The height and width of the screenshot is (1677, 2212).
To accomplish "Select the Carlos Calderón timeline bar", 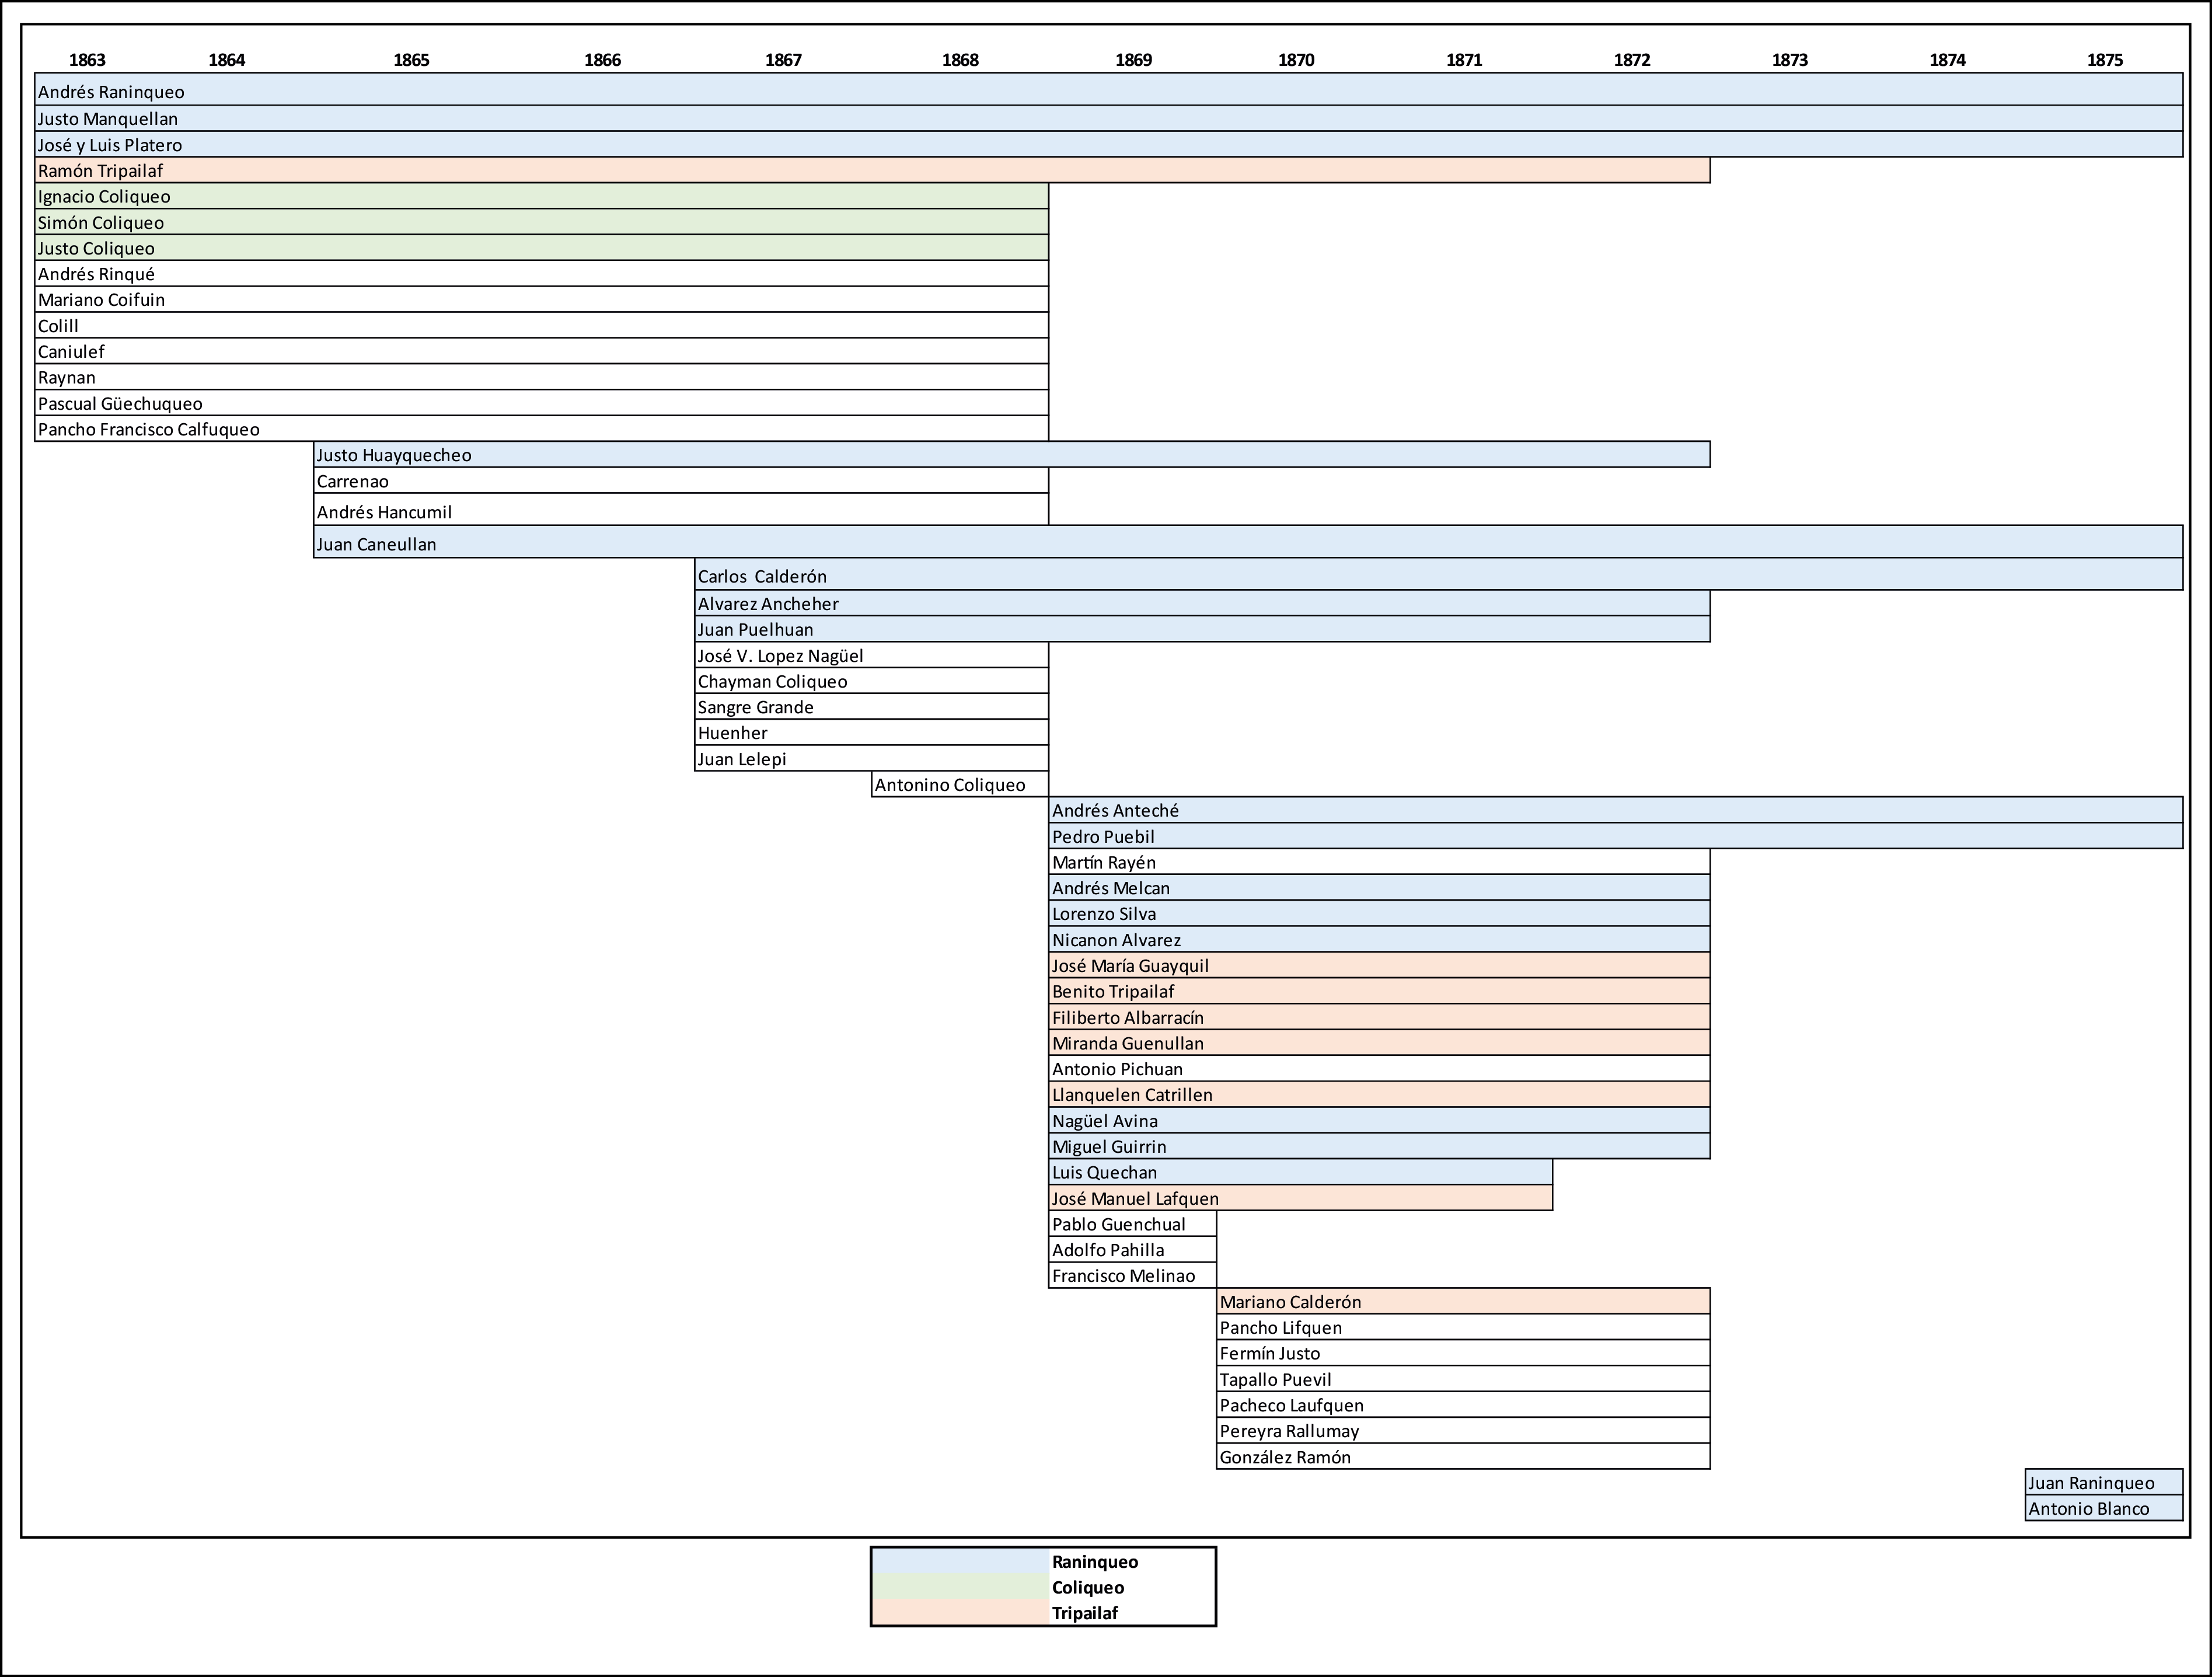I will point(1438,575).
